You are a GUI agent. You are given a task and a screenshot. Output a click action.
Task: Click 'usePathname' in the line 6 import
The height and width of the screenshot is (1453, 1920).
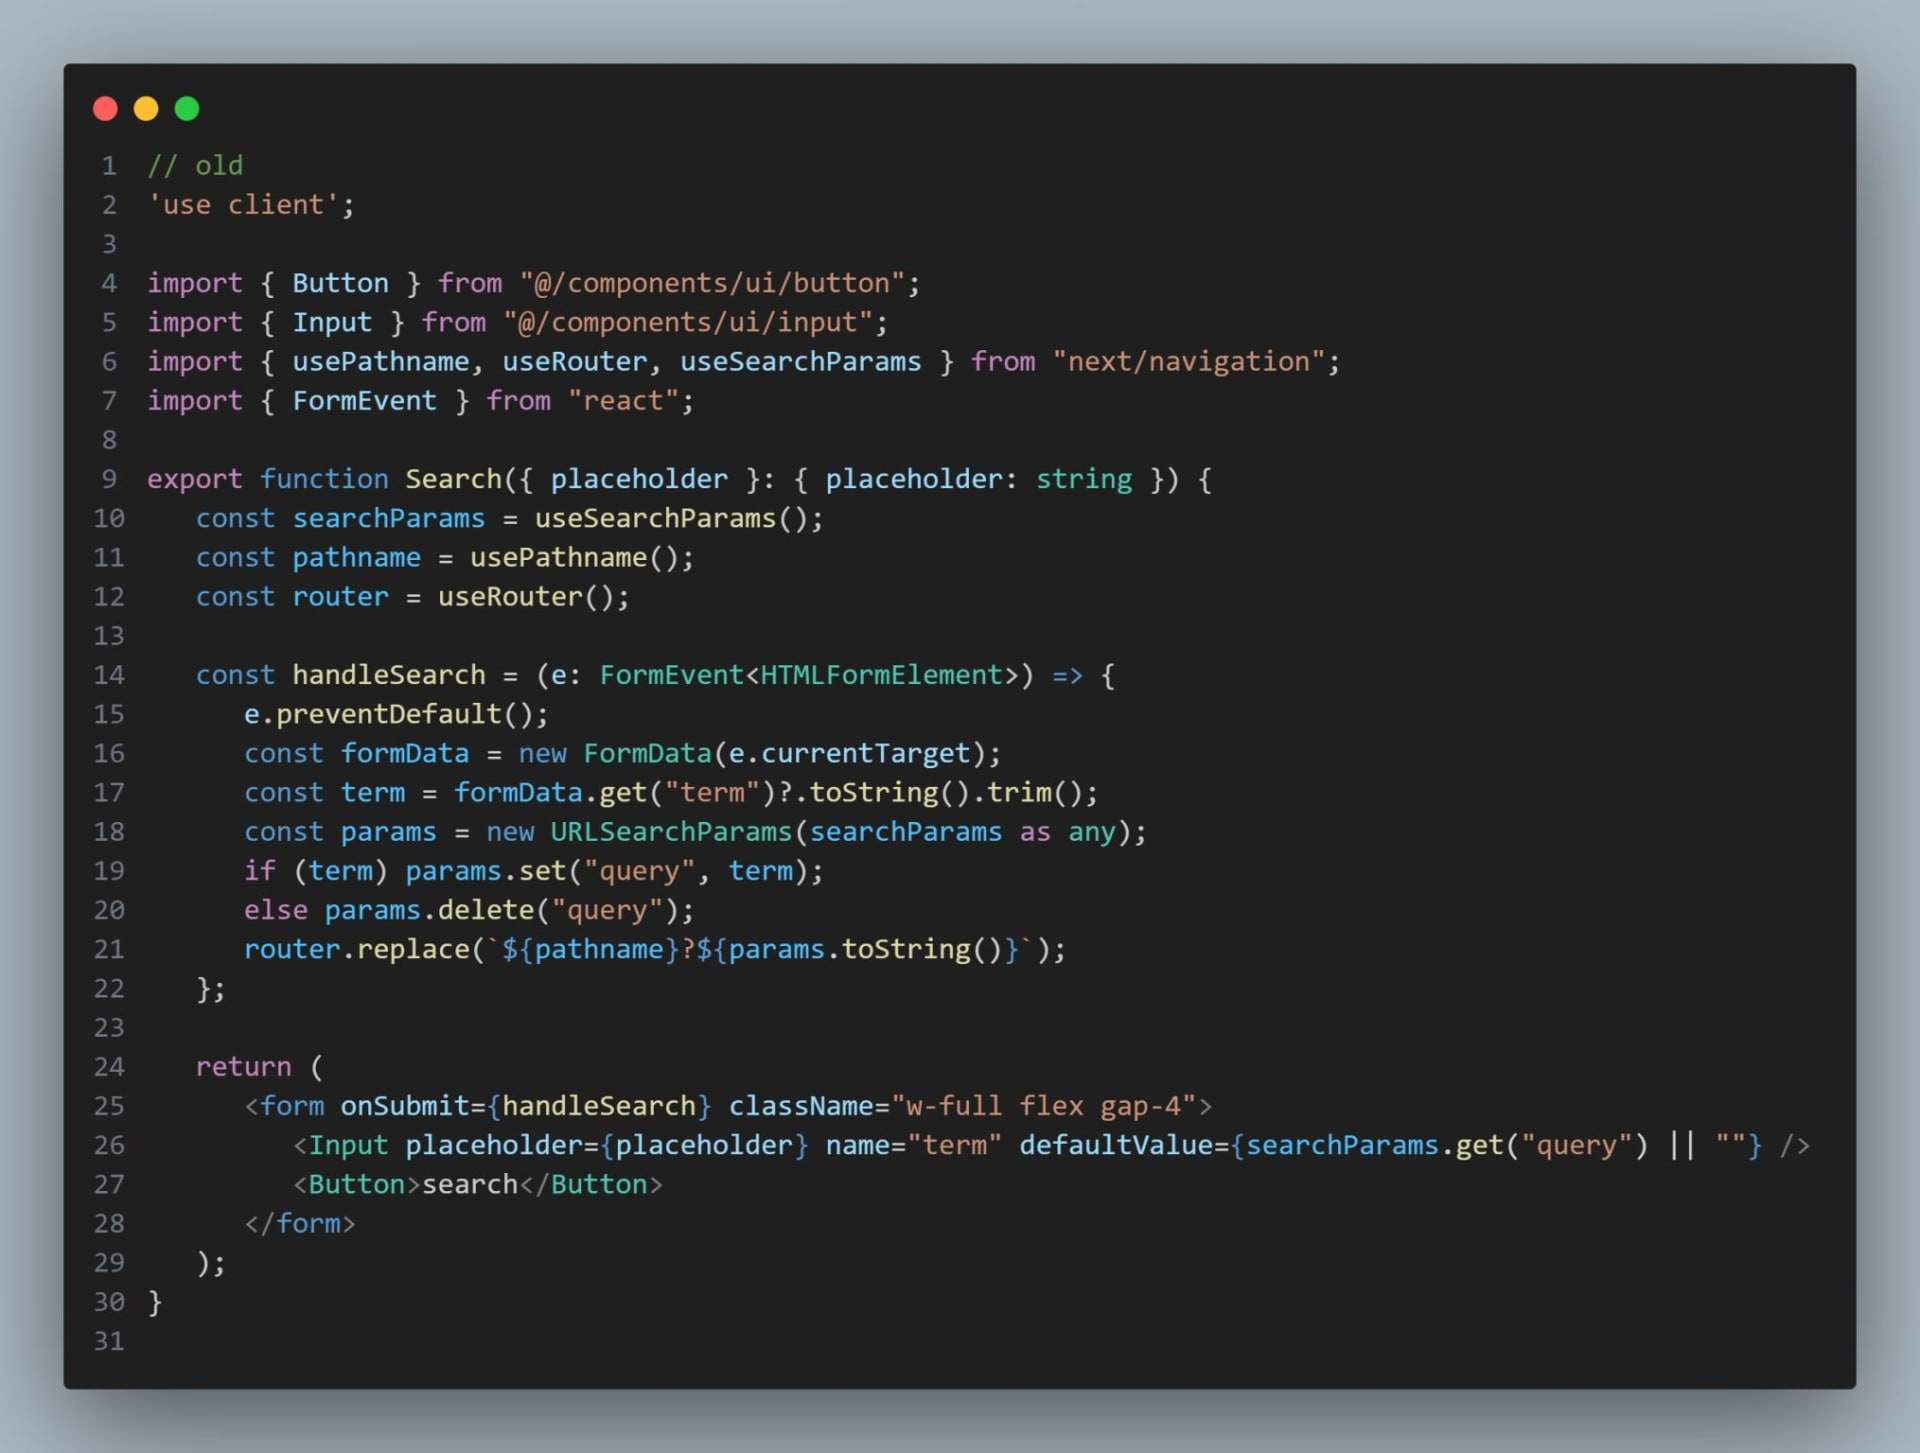point(380,361)
